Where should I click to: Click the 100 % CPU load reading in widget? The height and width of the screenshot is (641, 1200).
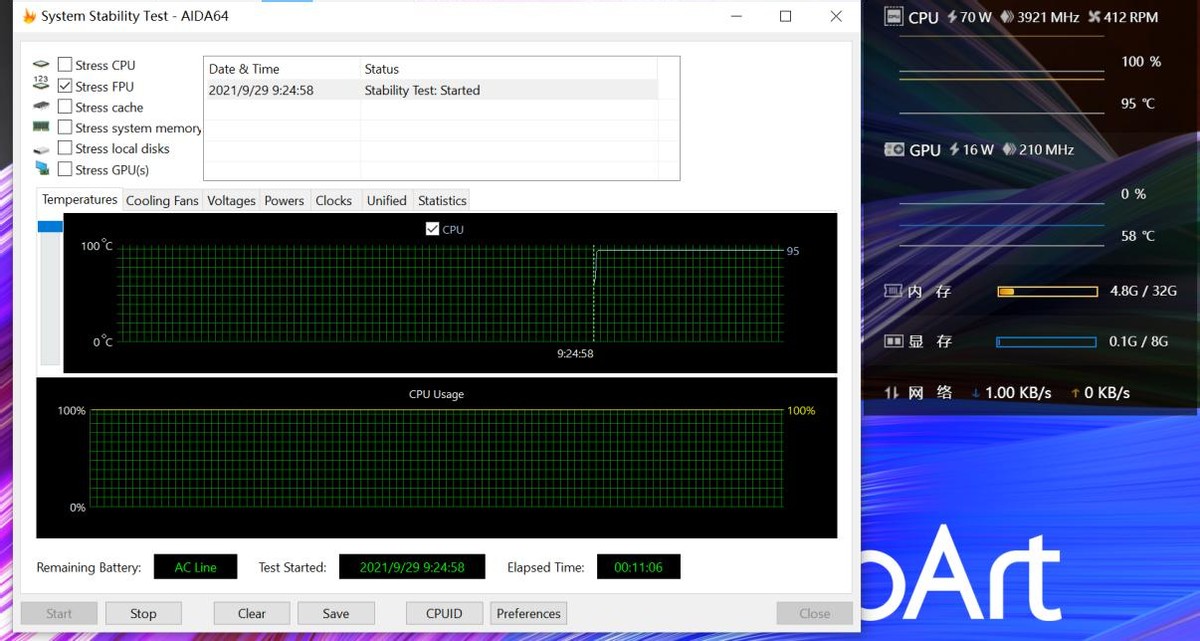point(1141,61)
